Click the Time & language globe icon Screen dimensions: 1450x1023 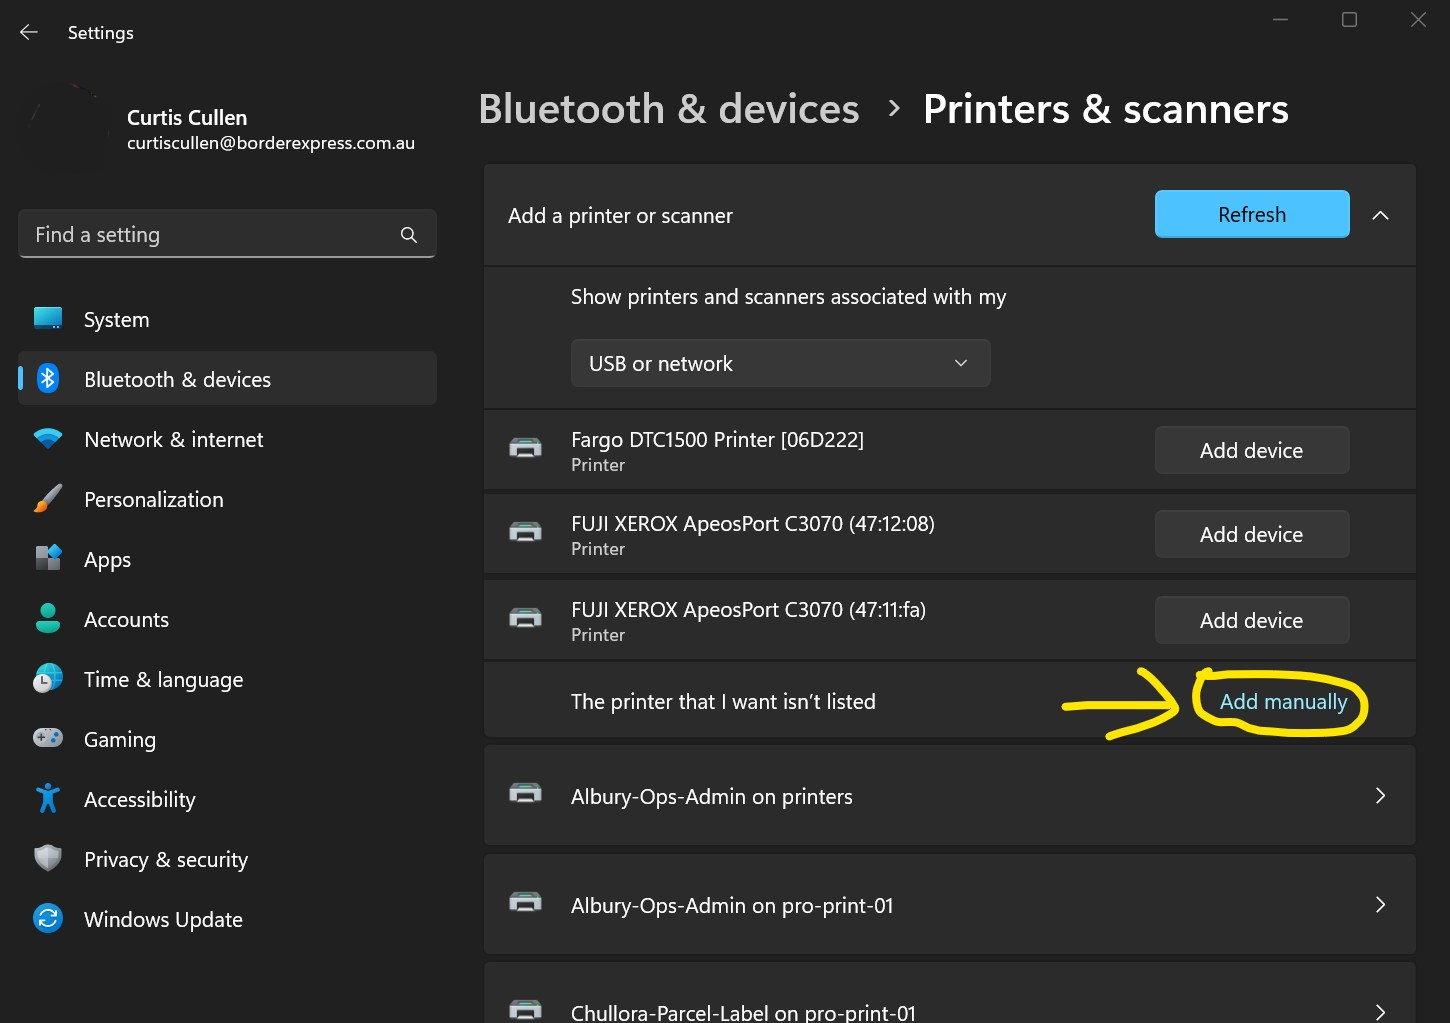click(48, 678)
